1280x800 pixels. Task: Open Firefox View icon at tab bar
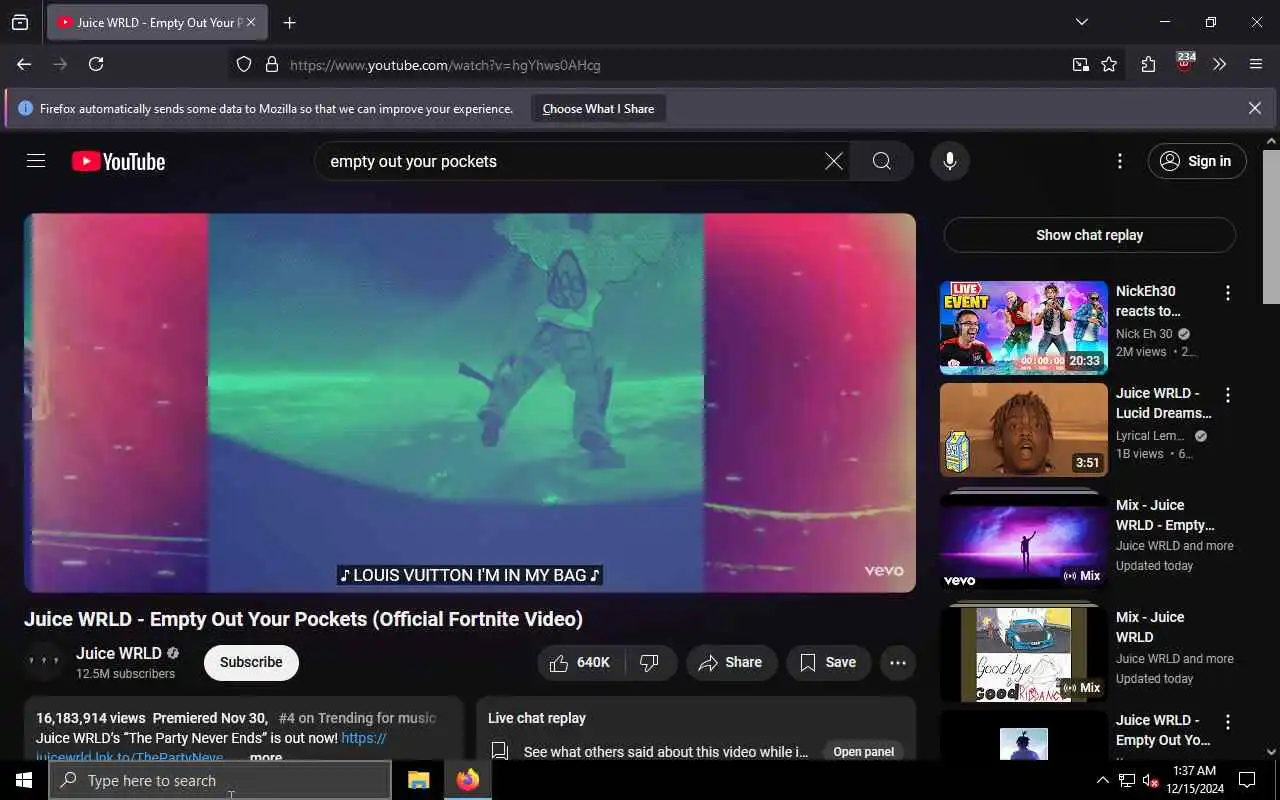click(x=20, y=23)
